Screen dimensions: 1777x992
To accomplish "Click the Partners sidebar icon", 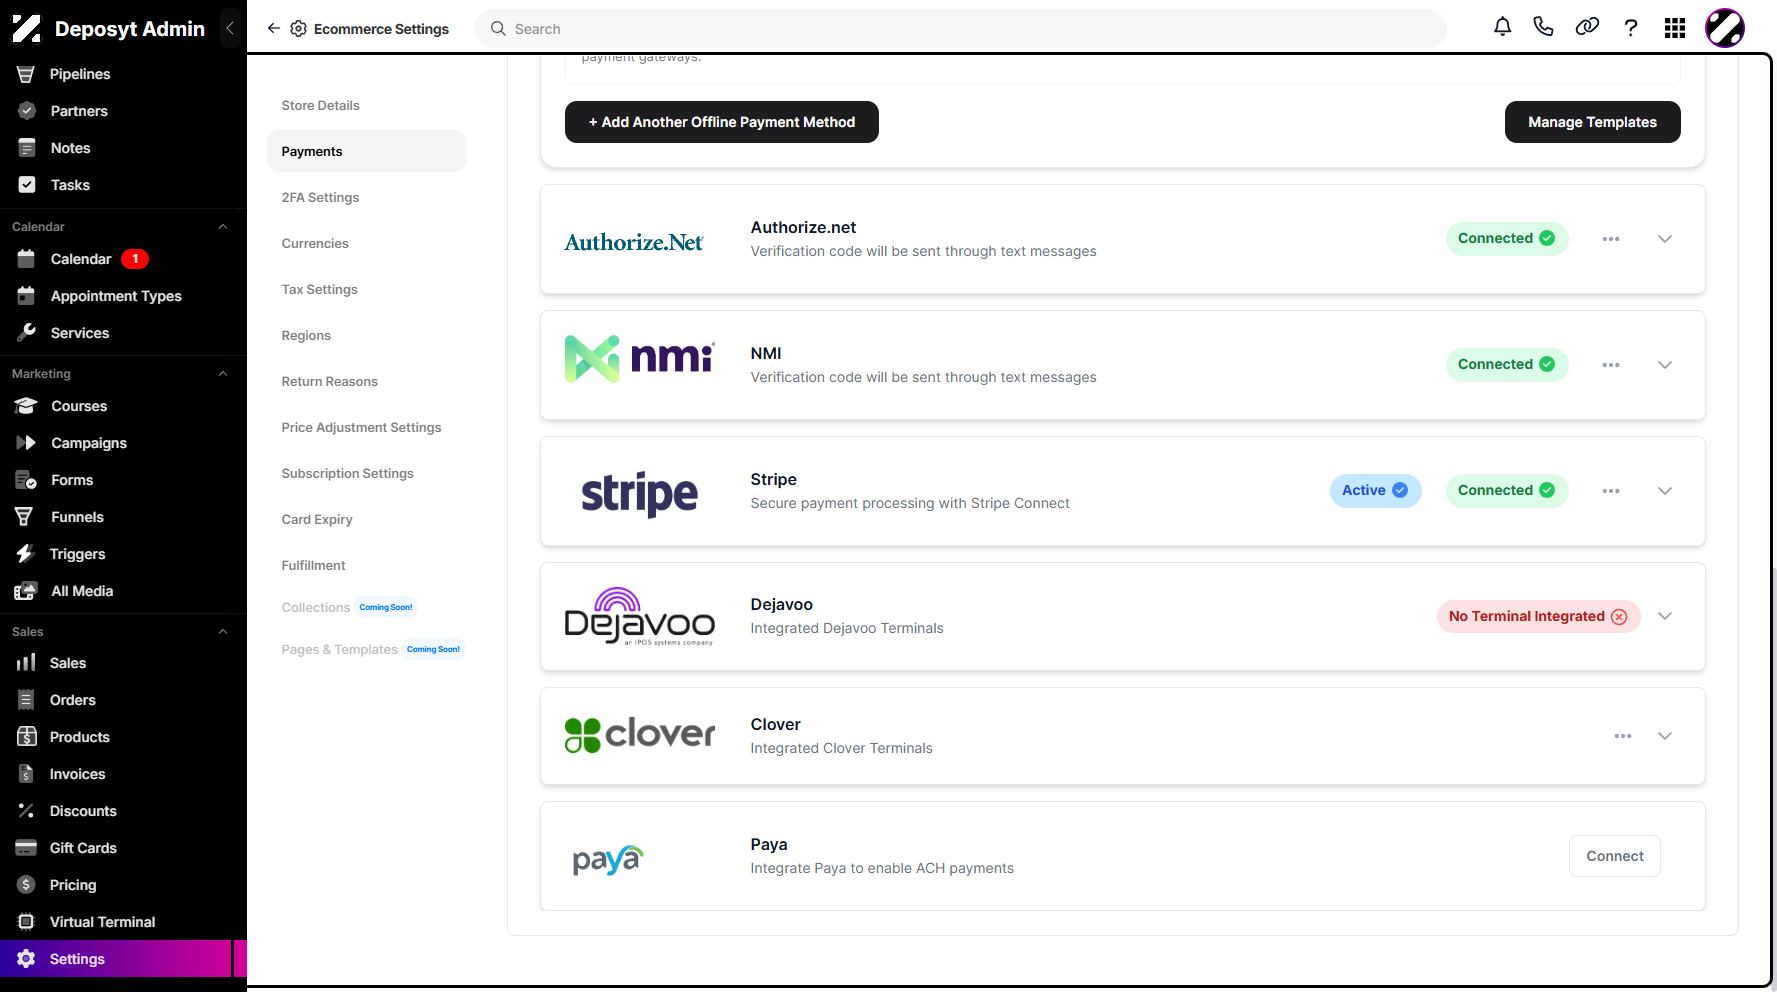I will [x=27, y=111].
